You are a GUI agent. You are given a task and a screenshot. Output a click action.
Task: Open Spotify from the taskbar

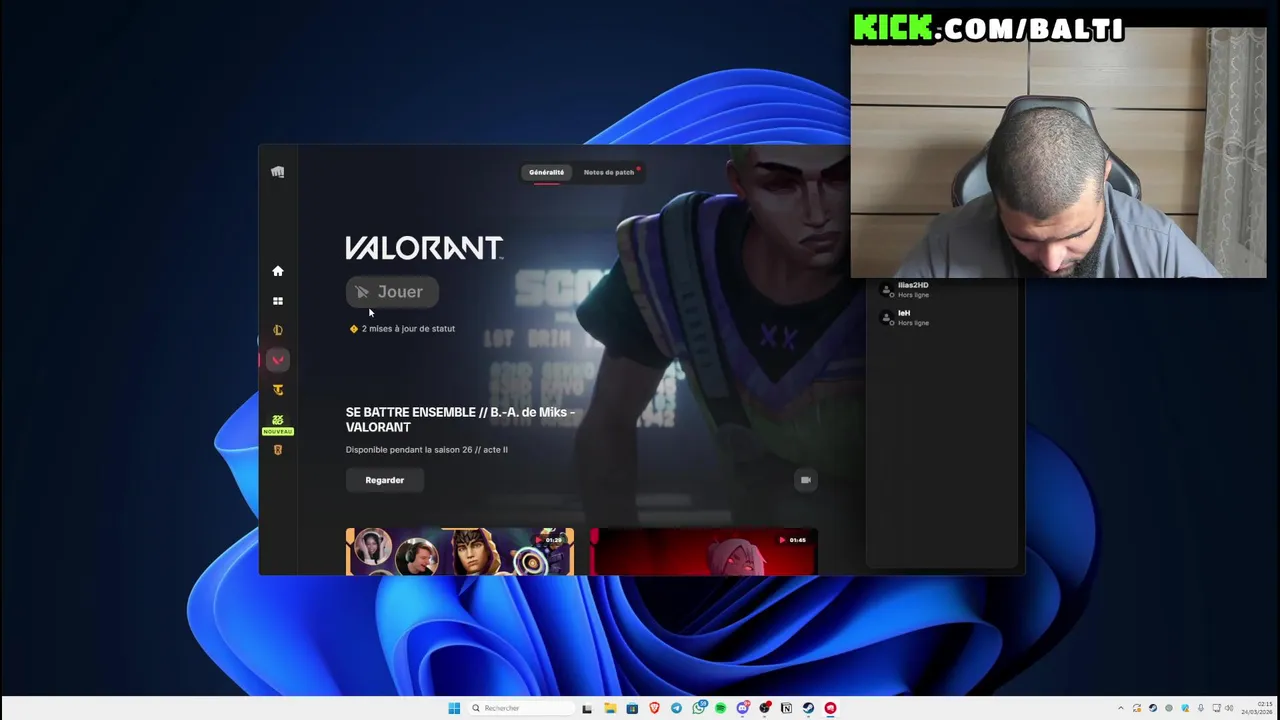pos(720,708)
